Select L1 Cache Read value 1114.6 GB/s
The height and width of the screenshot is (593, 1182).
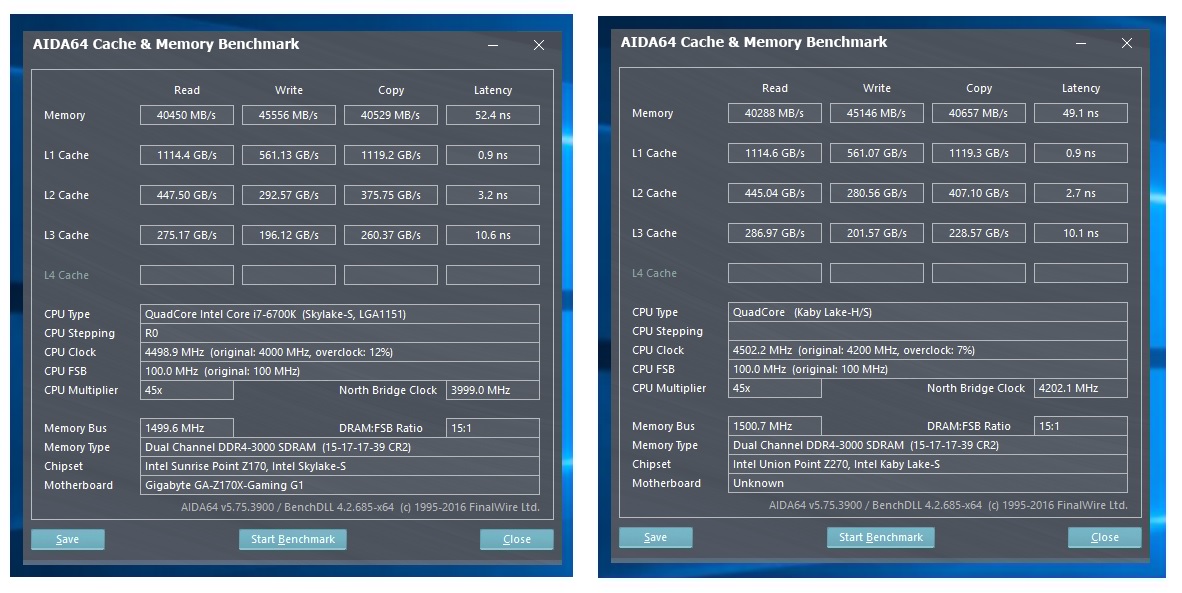(775, 153)
